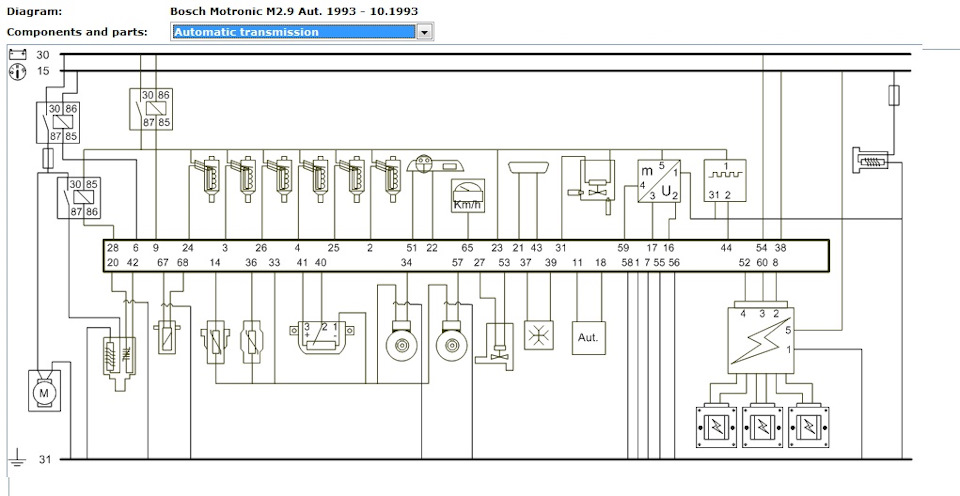The width and height of the screenshot is (960, 496).
Task: Select the ground symbol at terminal 31
Action: (16, 461)
